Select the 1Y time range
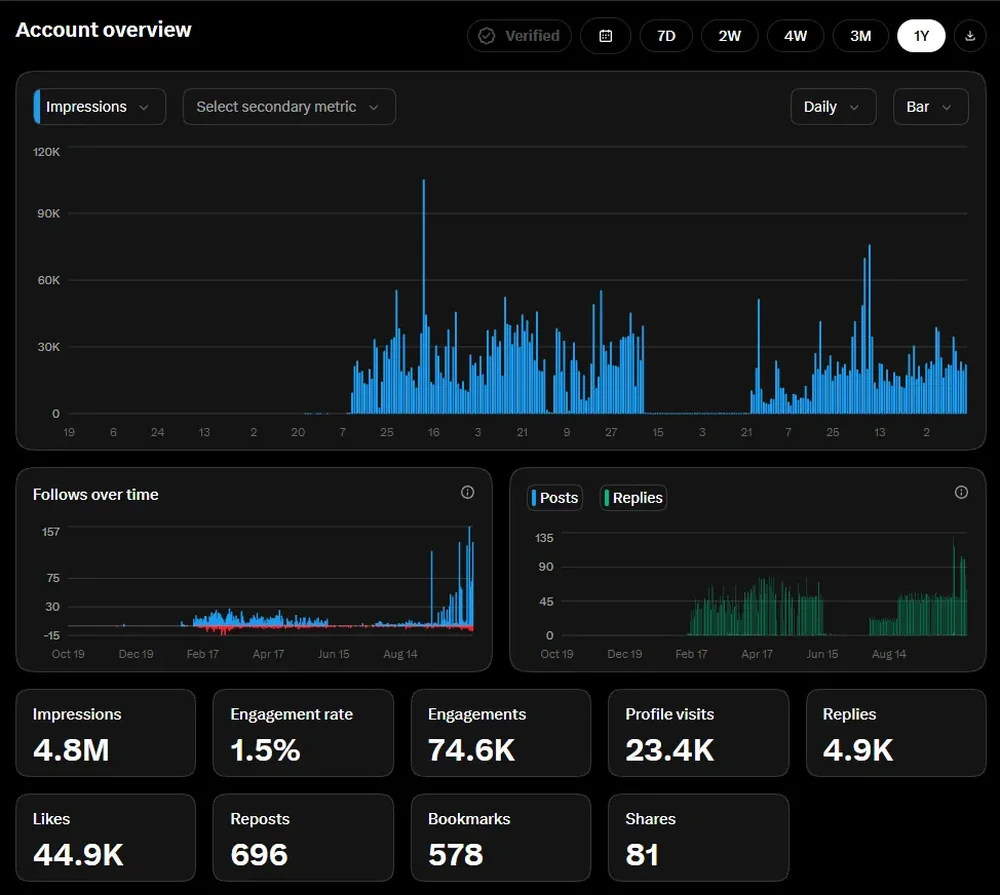Screen dimensions: 1000x895 (x=921, y=36)
